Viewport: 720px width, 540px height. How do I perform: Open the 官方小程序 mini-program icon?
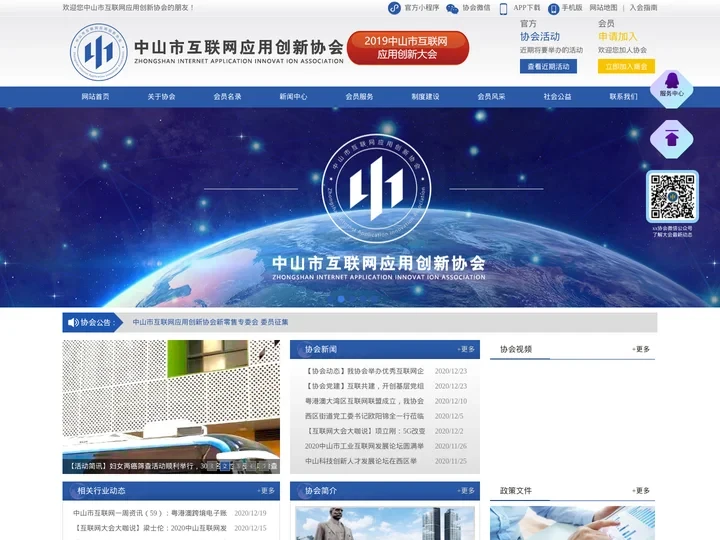click(394, 8)
